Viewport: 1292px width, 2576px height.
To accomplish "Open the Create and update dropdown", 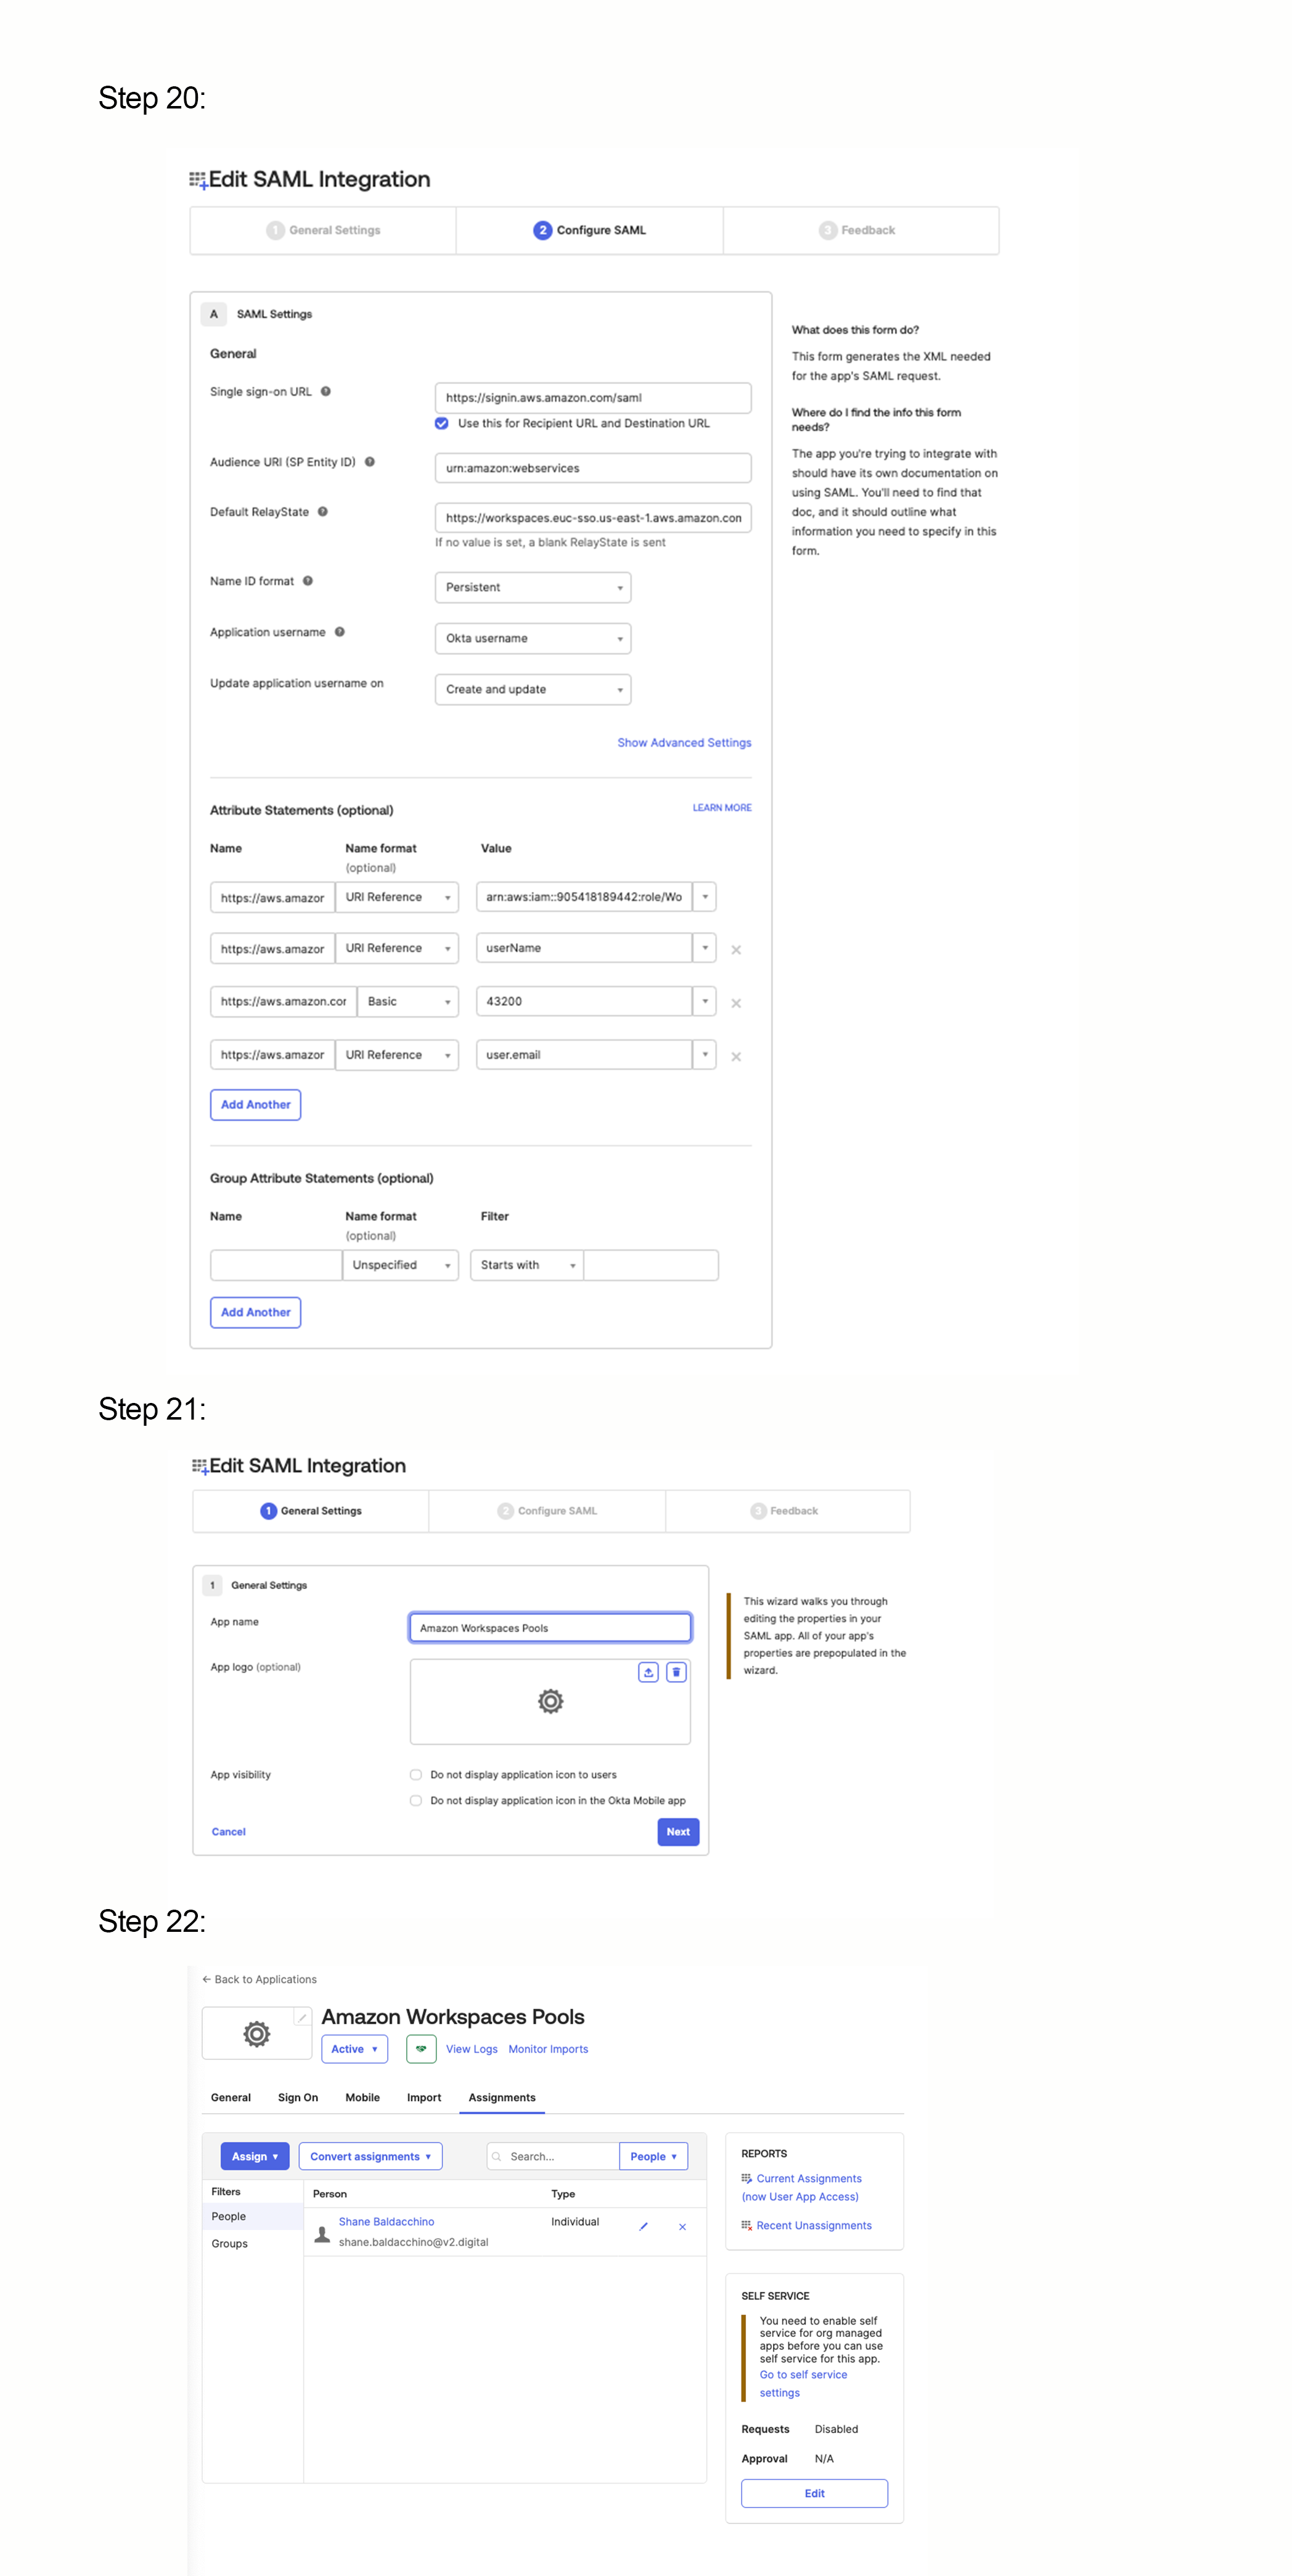I will pos(533,690).
